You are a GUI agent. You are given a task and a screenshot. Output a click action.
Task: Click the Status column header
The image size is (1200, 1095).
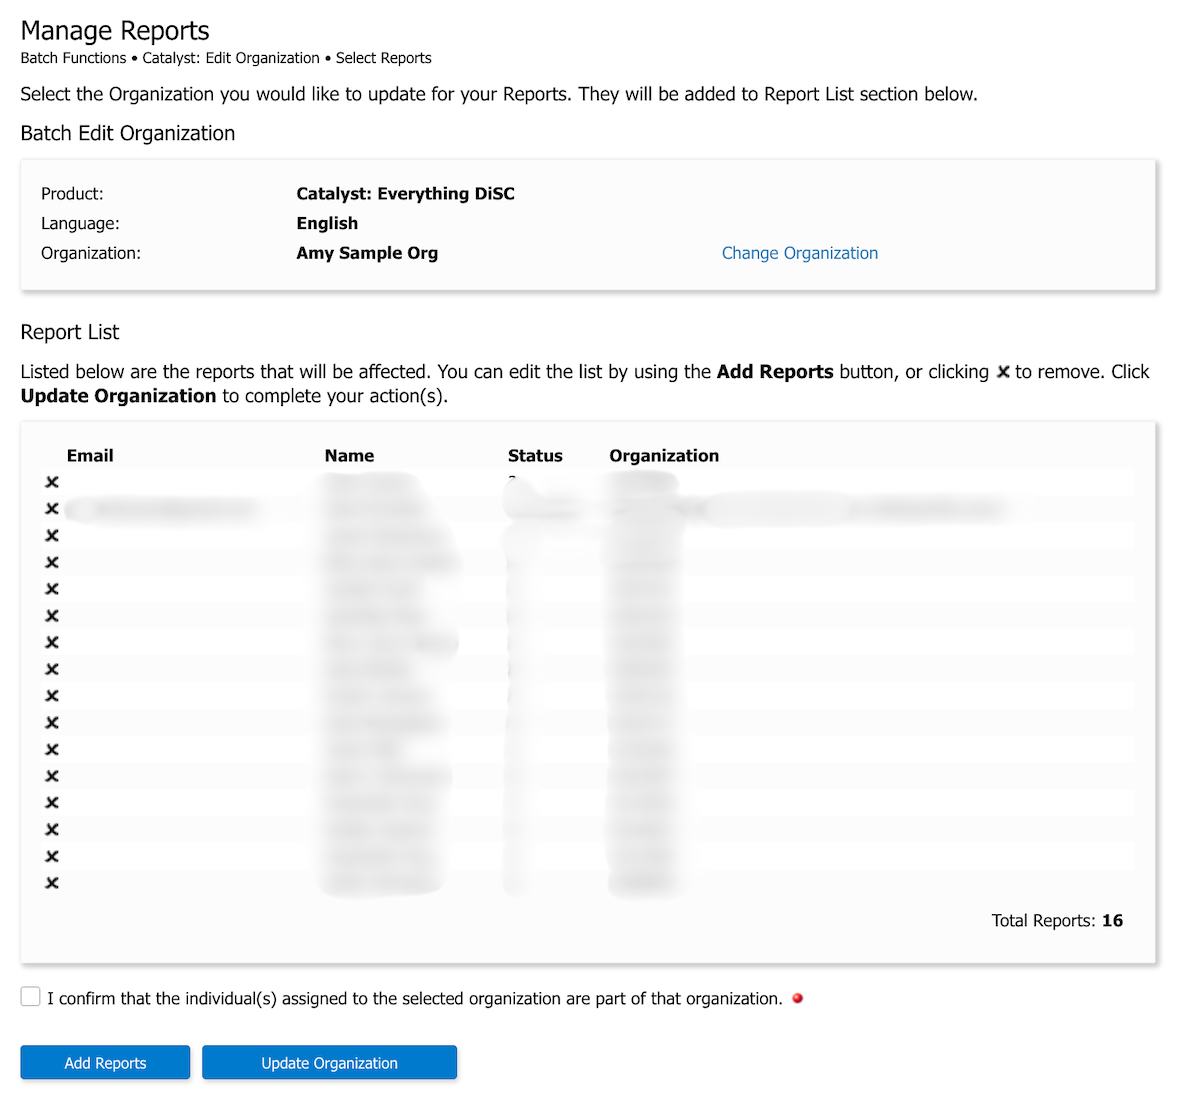tap(535, 456)
